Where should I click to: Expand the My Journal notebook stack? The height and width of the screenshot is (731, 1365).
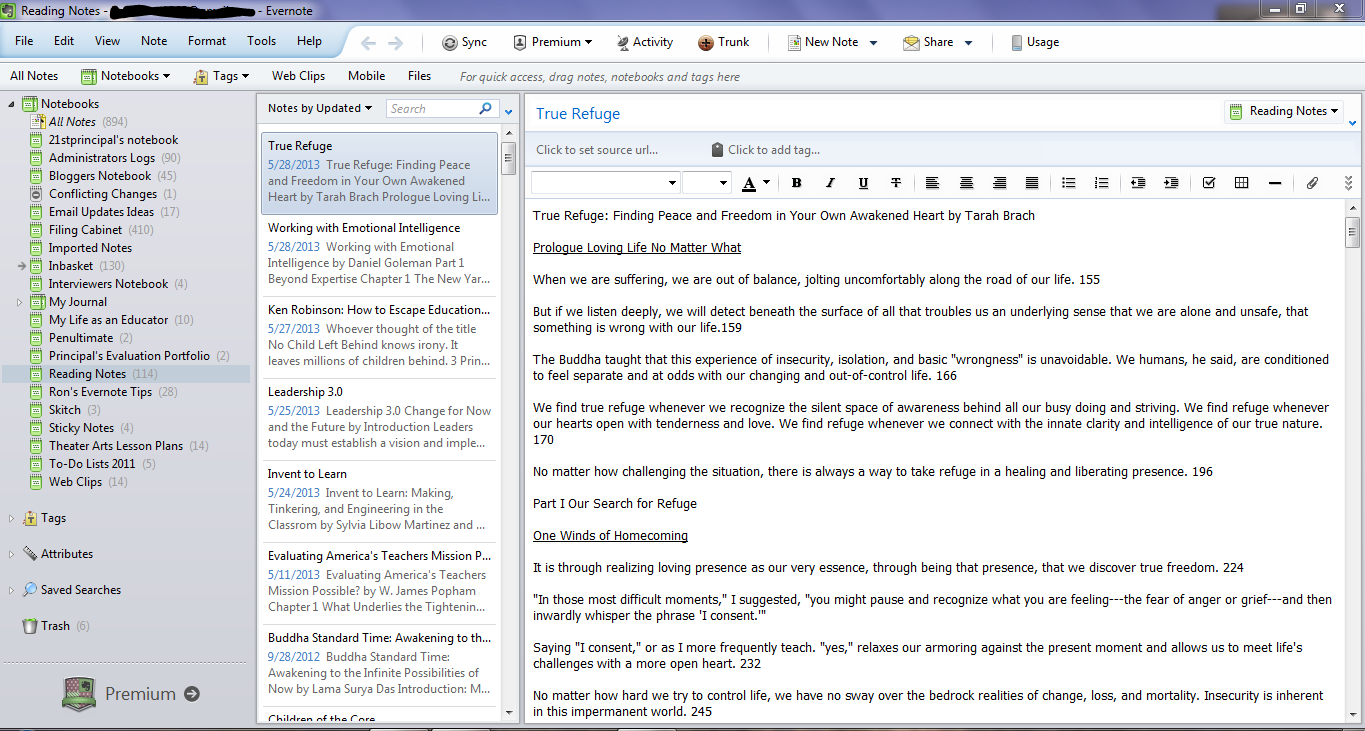click(19, 302)
